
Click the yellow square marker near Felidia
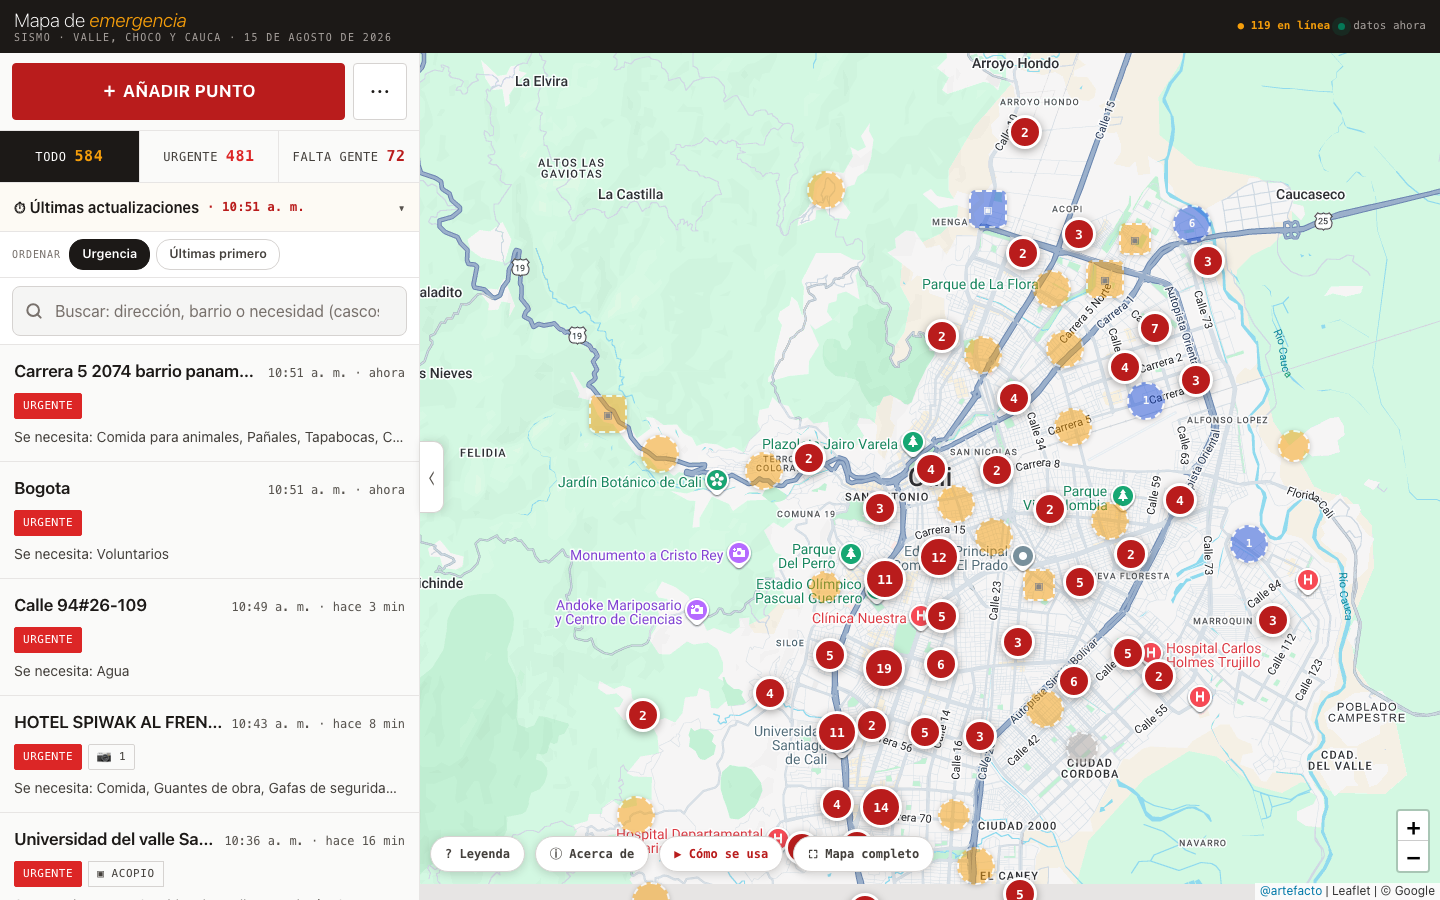(608, 414)
